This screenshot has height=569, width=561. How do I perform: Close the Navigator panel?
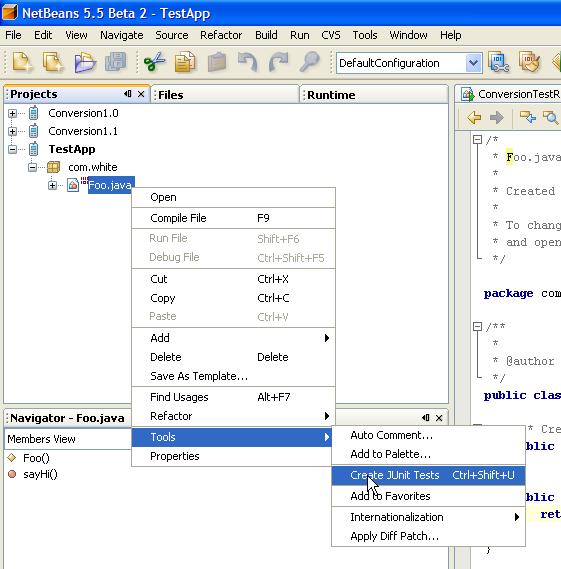tap(439, 418)
